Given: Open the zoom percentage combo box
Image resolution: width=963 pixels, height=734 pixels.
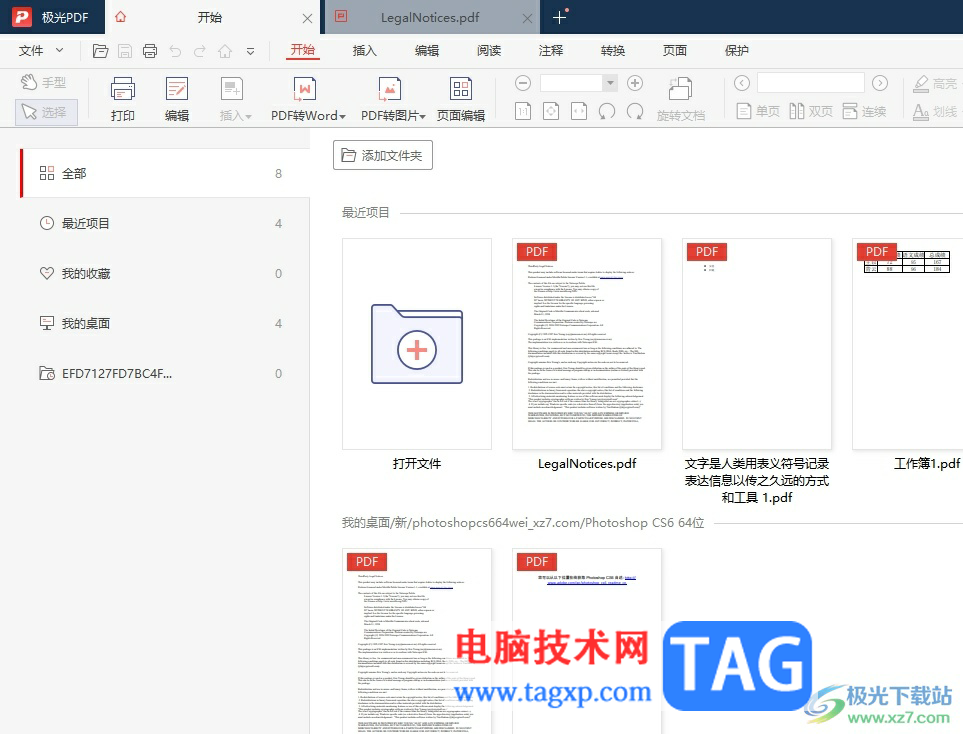Looking at the screenshot, I should (578, 82).
